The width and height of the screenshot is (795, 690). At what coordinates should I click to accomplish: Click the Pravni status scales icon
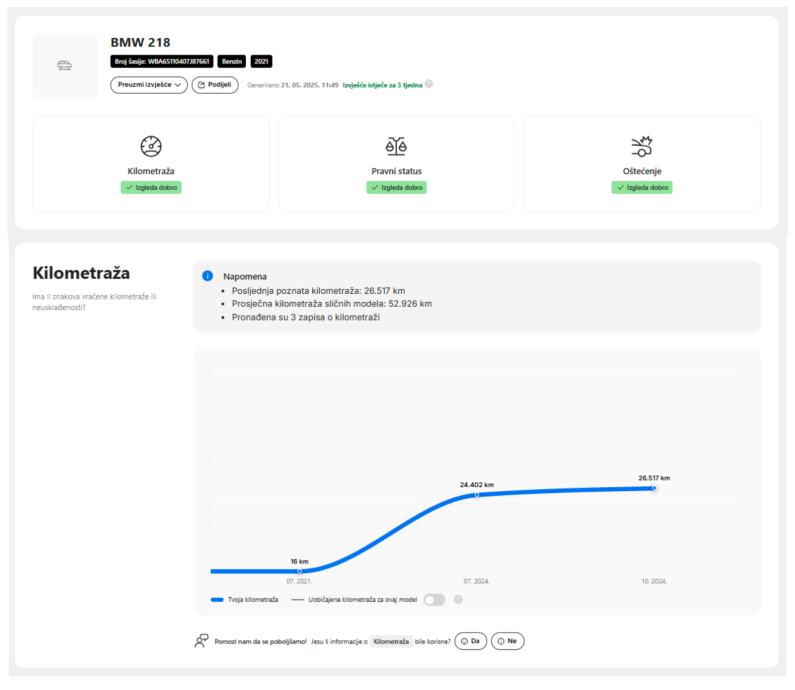pyautogui.click(x=396, y=146)
